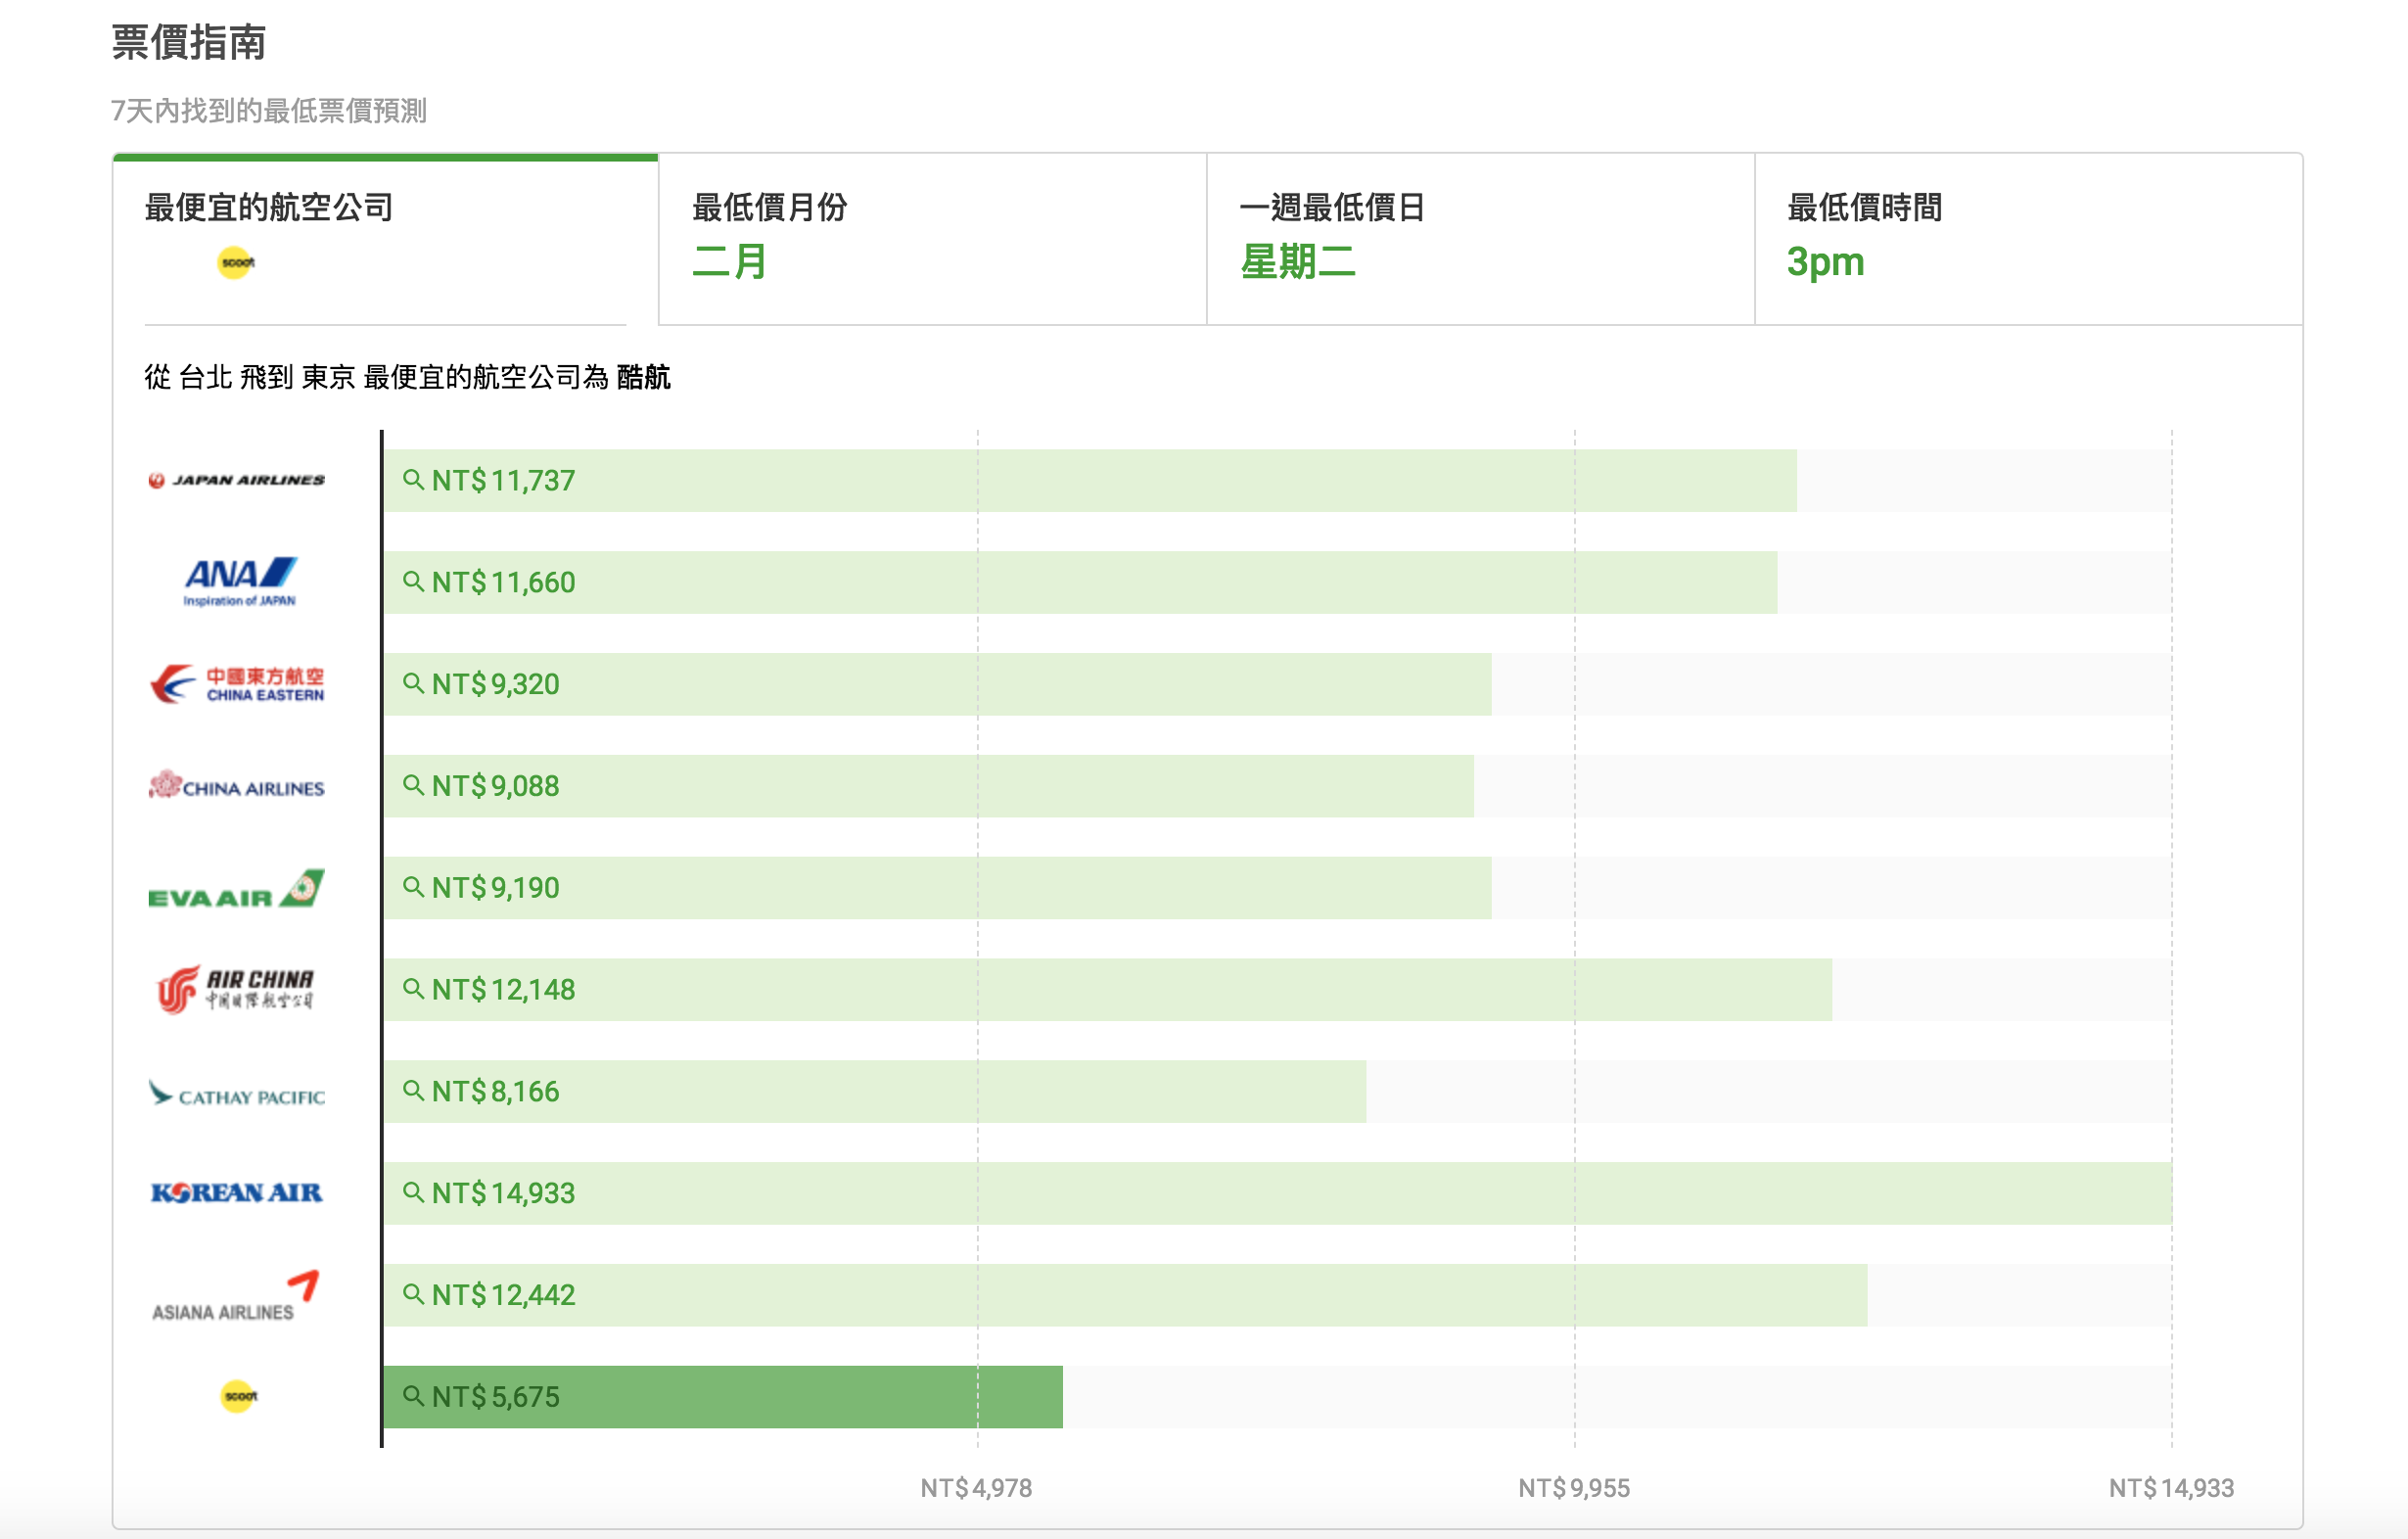The image size is (2408, 1539).
Task: Click the Asiana Airlines logo
Action: click(x=236, y=1296)
